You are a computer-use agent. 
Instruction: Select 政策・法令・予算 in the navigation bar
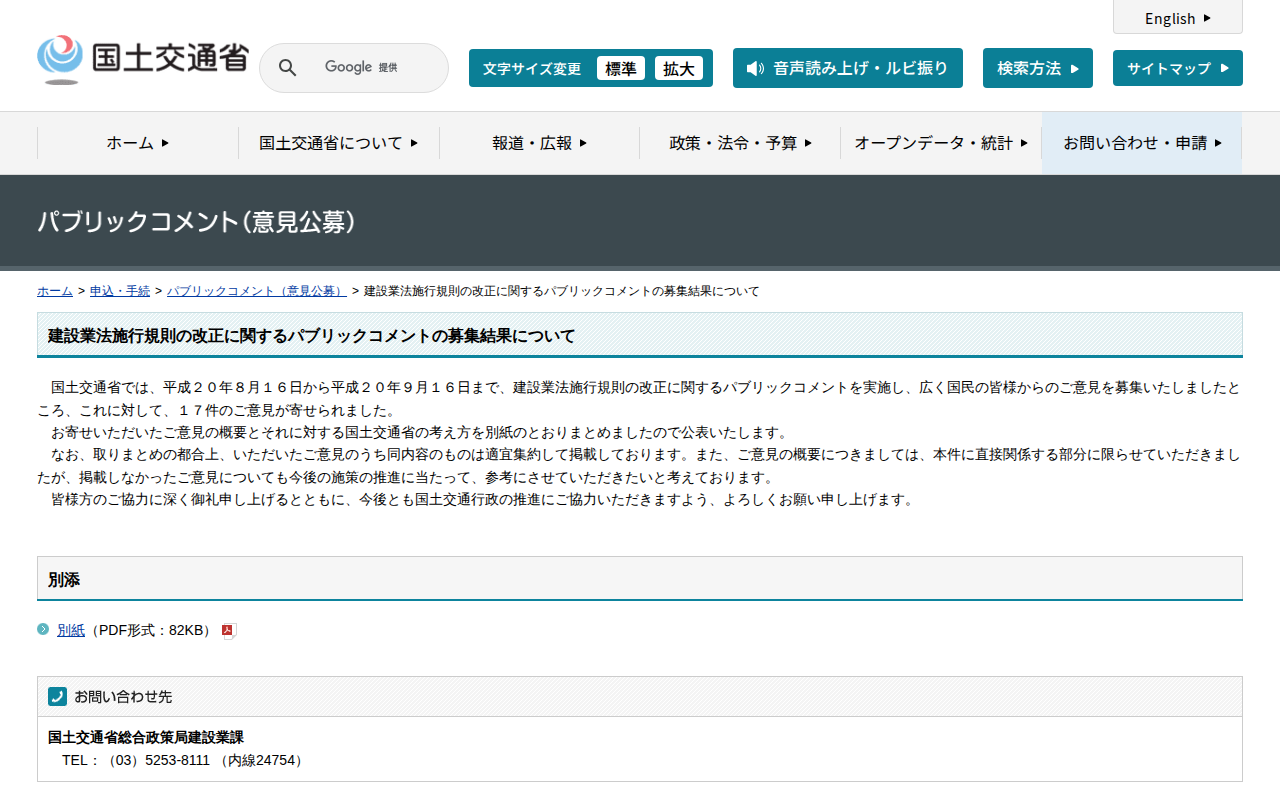click(738, 142)
